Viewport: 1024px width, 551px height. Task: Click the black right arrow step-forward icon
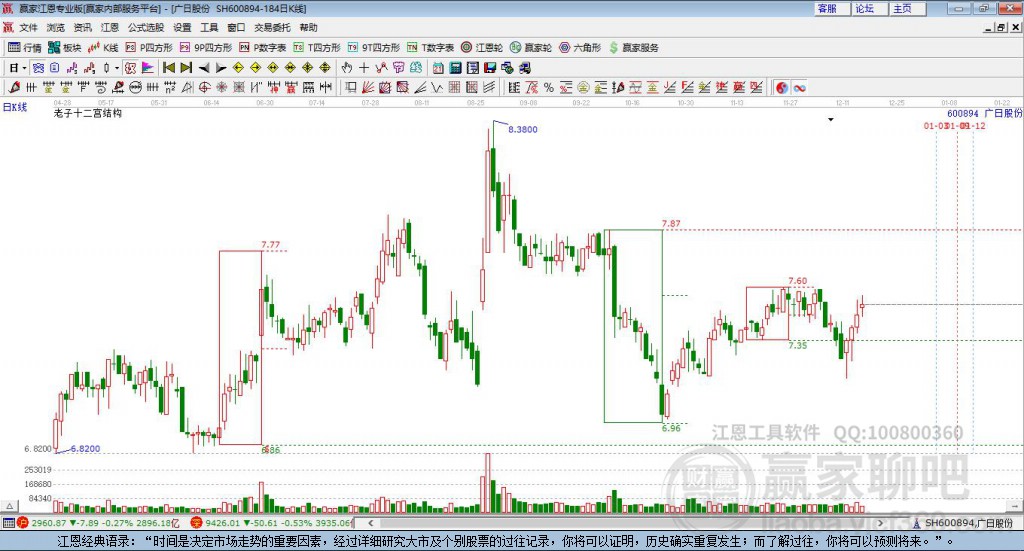click(x=221, y=68)
